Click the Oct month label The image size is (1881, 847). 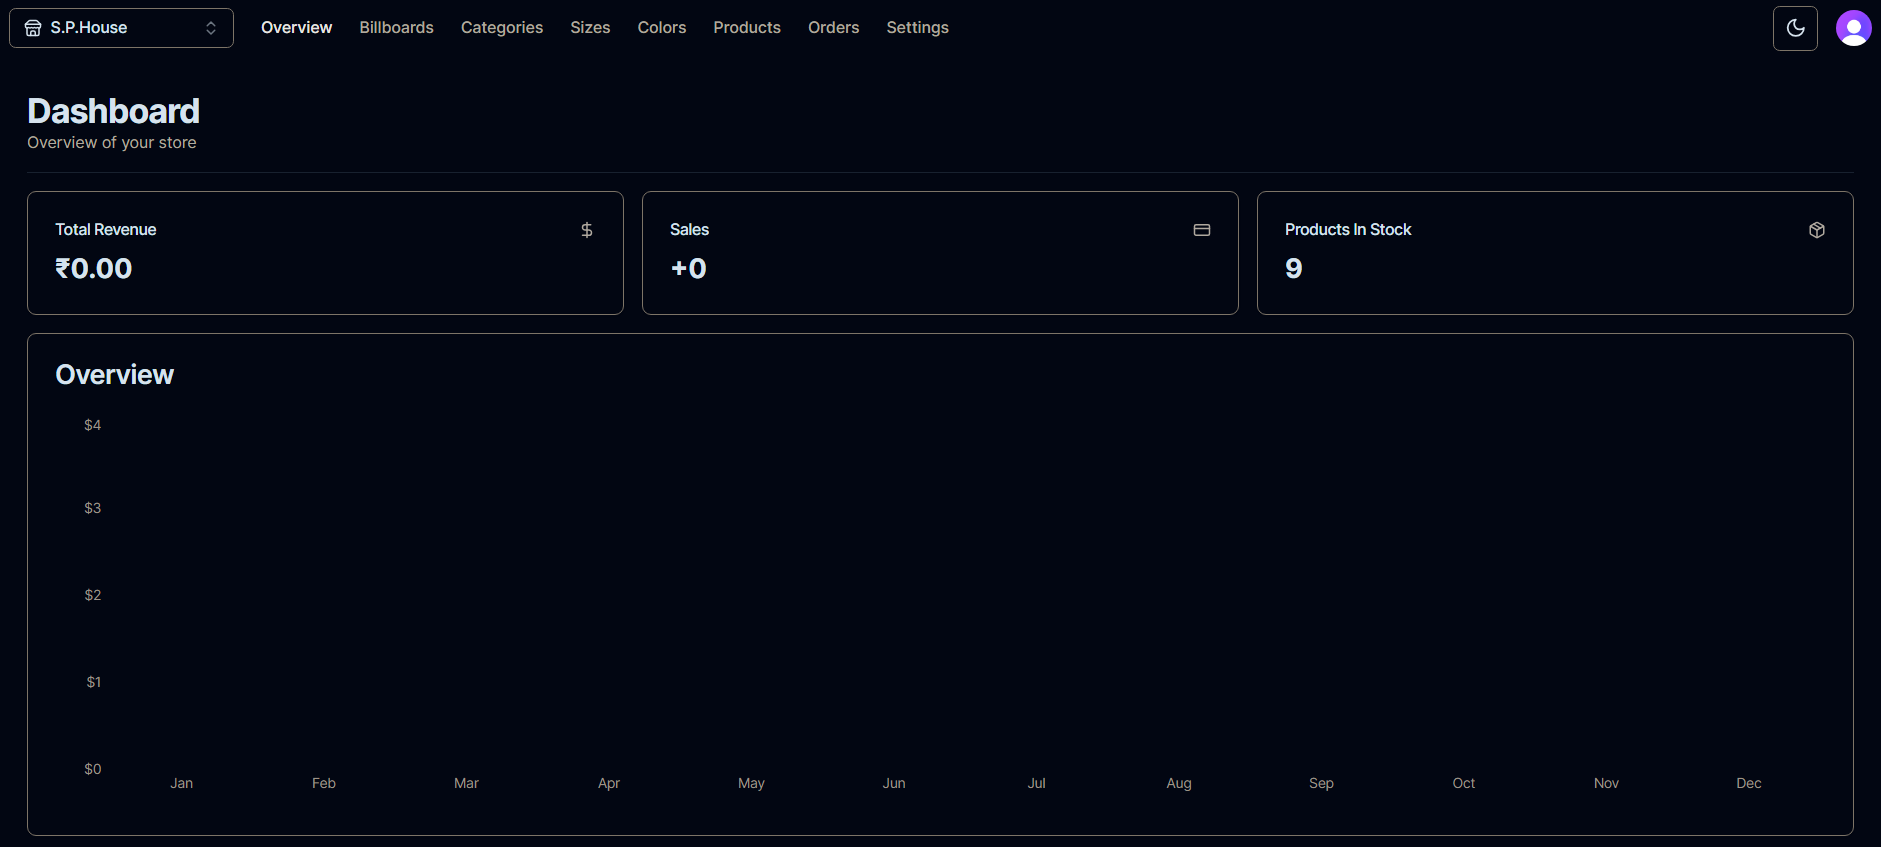click(1464, 783)
